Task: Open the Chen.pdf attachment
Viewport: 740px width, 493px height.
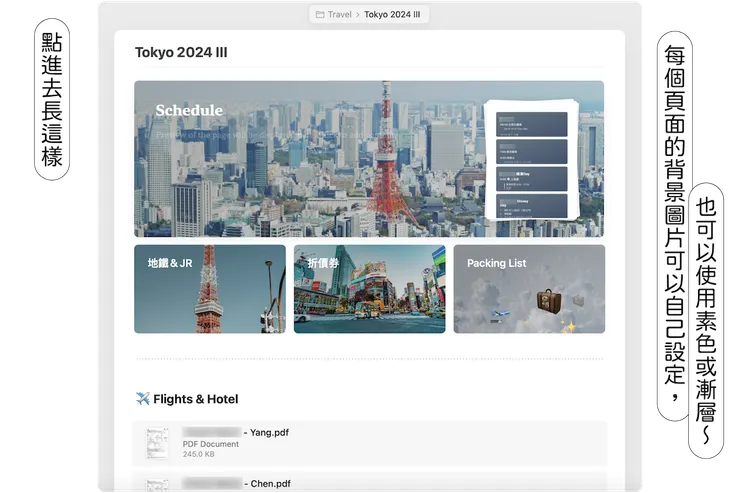Action: click(x=369, y=482)
